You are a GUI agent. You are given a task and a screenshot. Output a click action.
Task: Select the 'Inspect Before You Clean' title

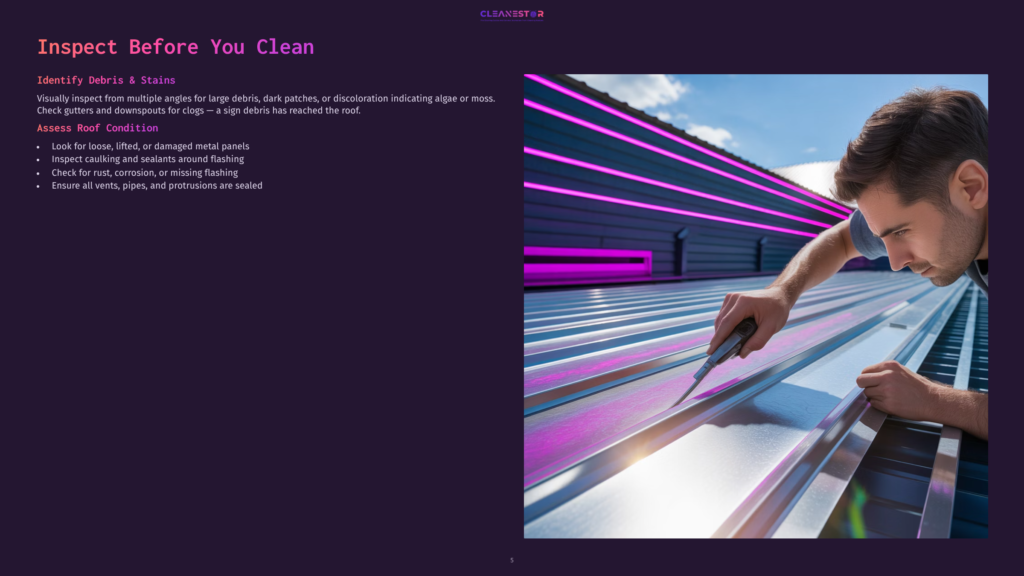[175, 47]
